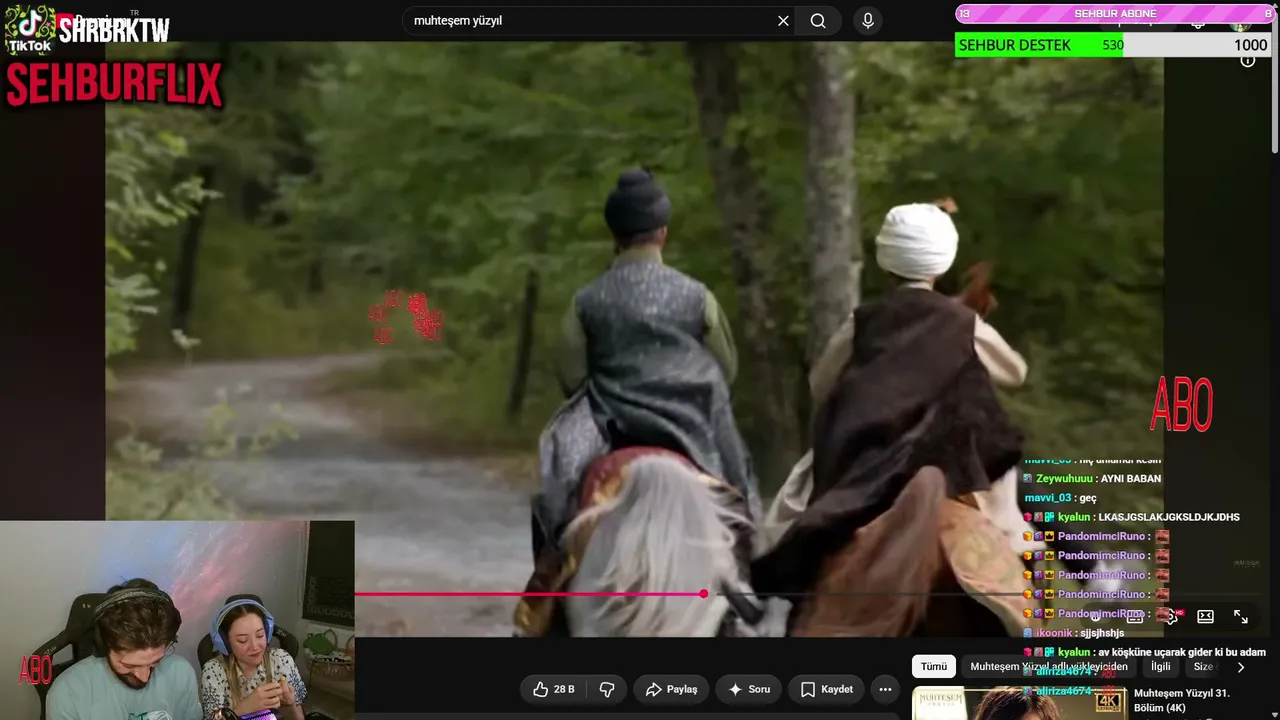
Task: Share the video via Paylaş
Action: coord(671,689)
